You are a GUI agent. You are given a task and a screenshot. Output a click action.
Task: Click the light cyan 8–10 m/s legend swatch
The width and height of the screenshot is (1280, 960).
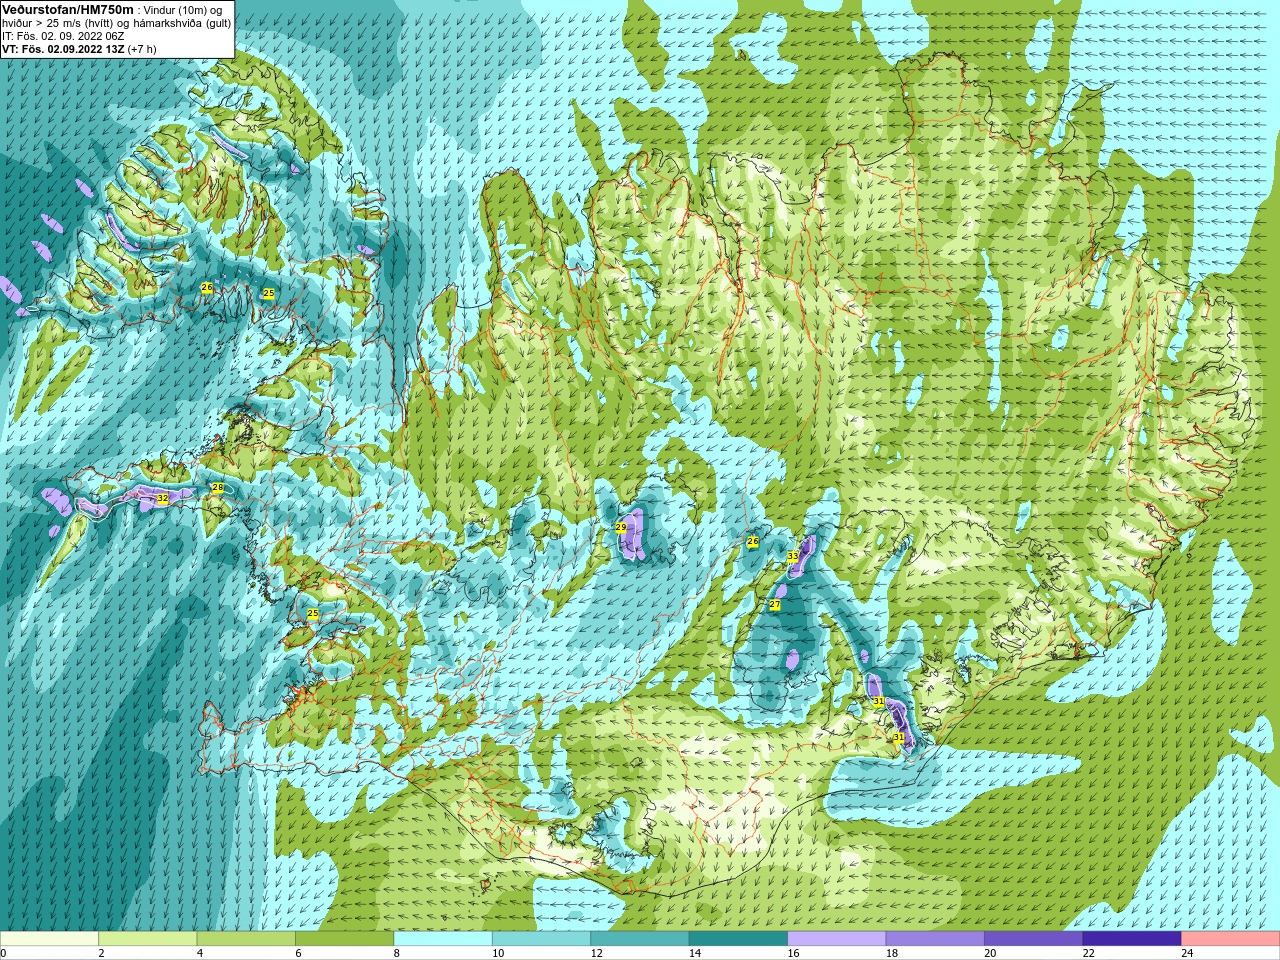pos(443,939)
